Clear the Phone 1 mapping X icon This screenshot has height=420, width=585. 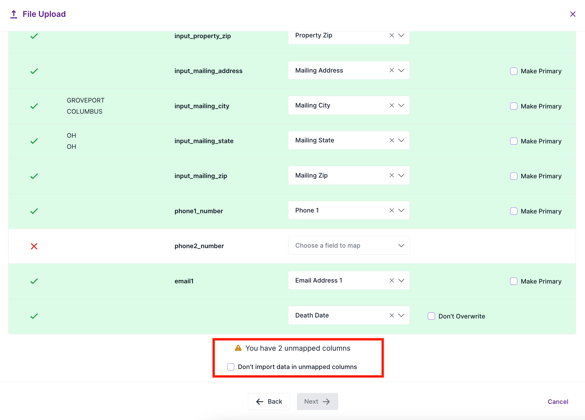391,210
